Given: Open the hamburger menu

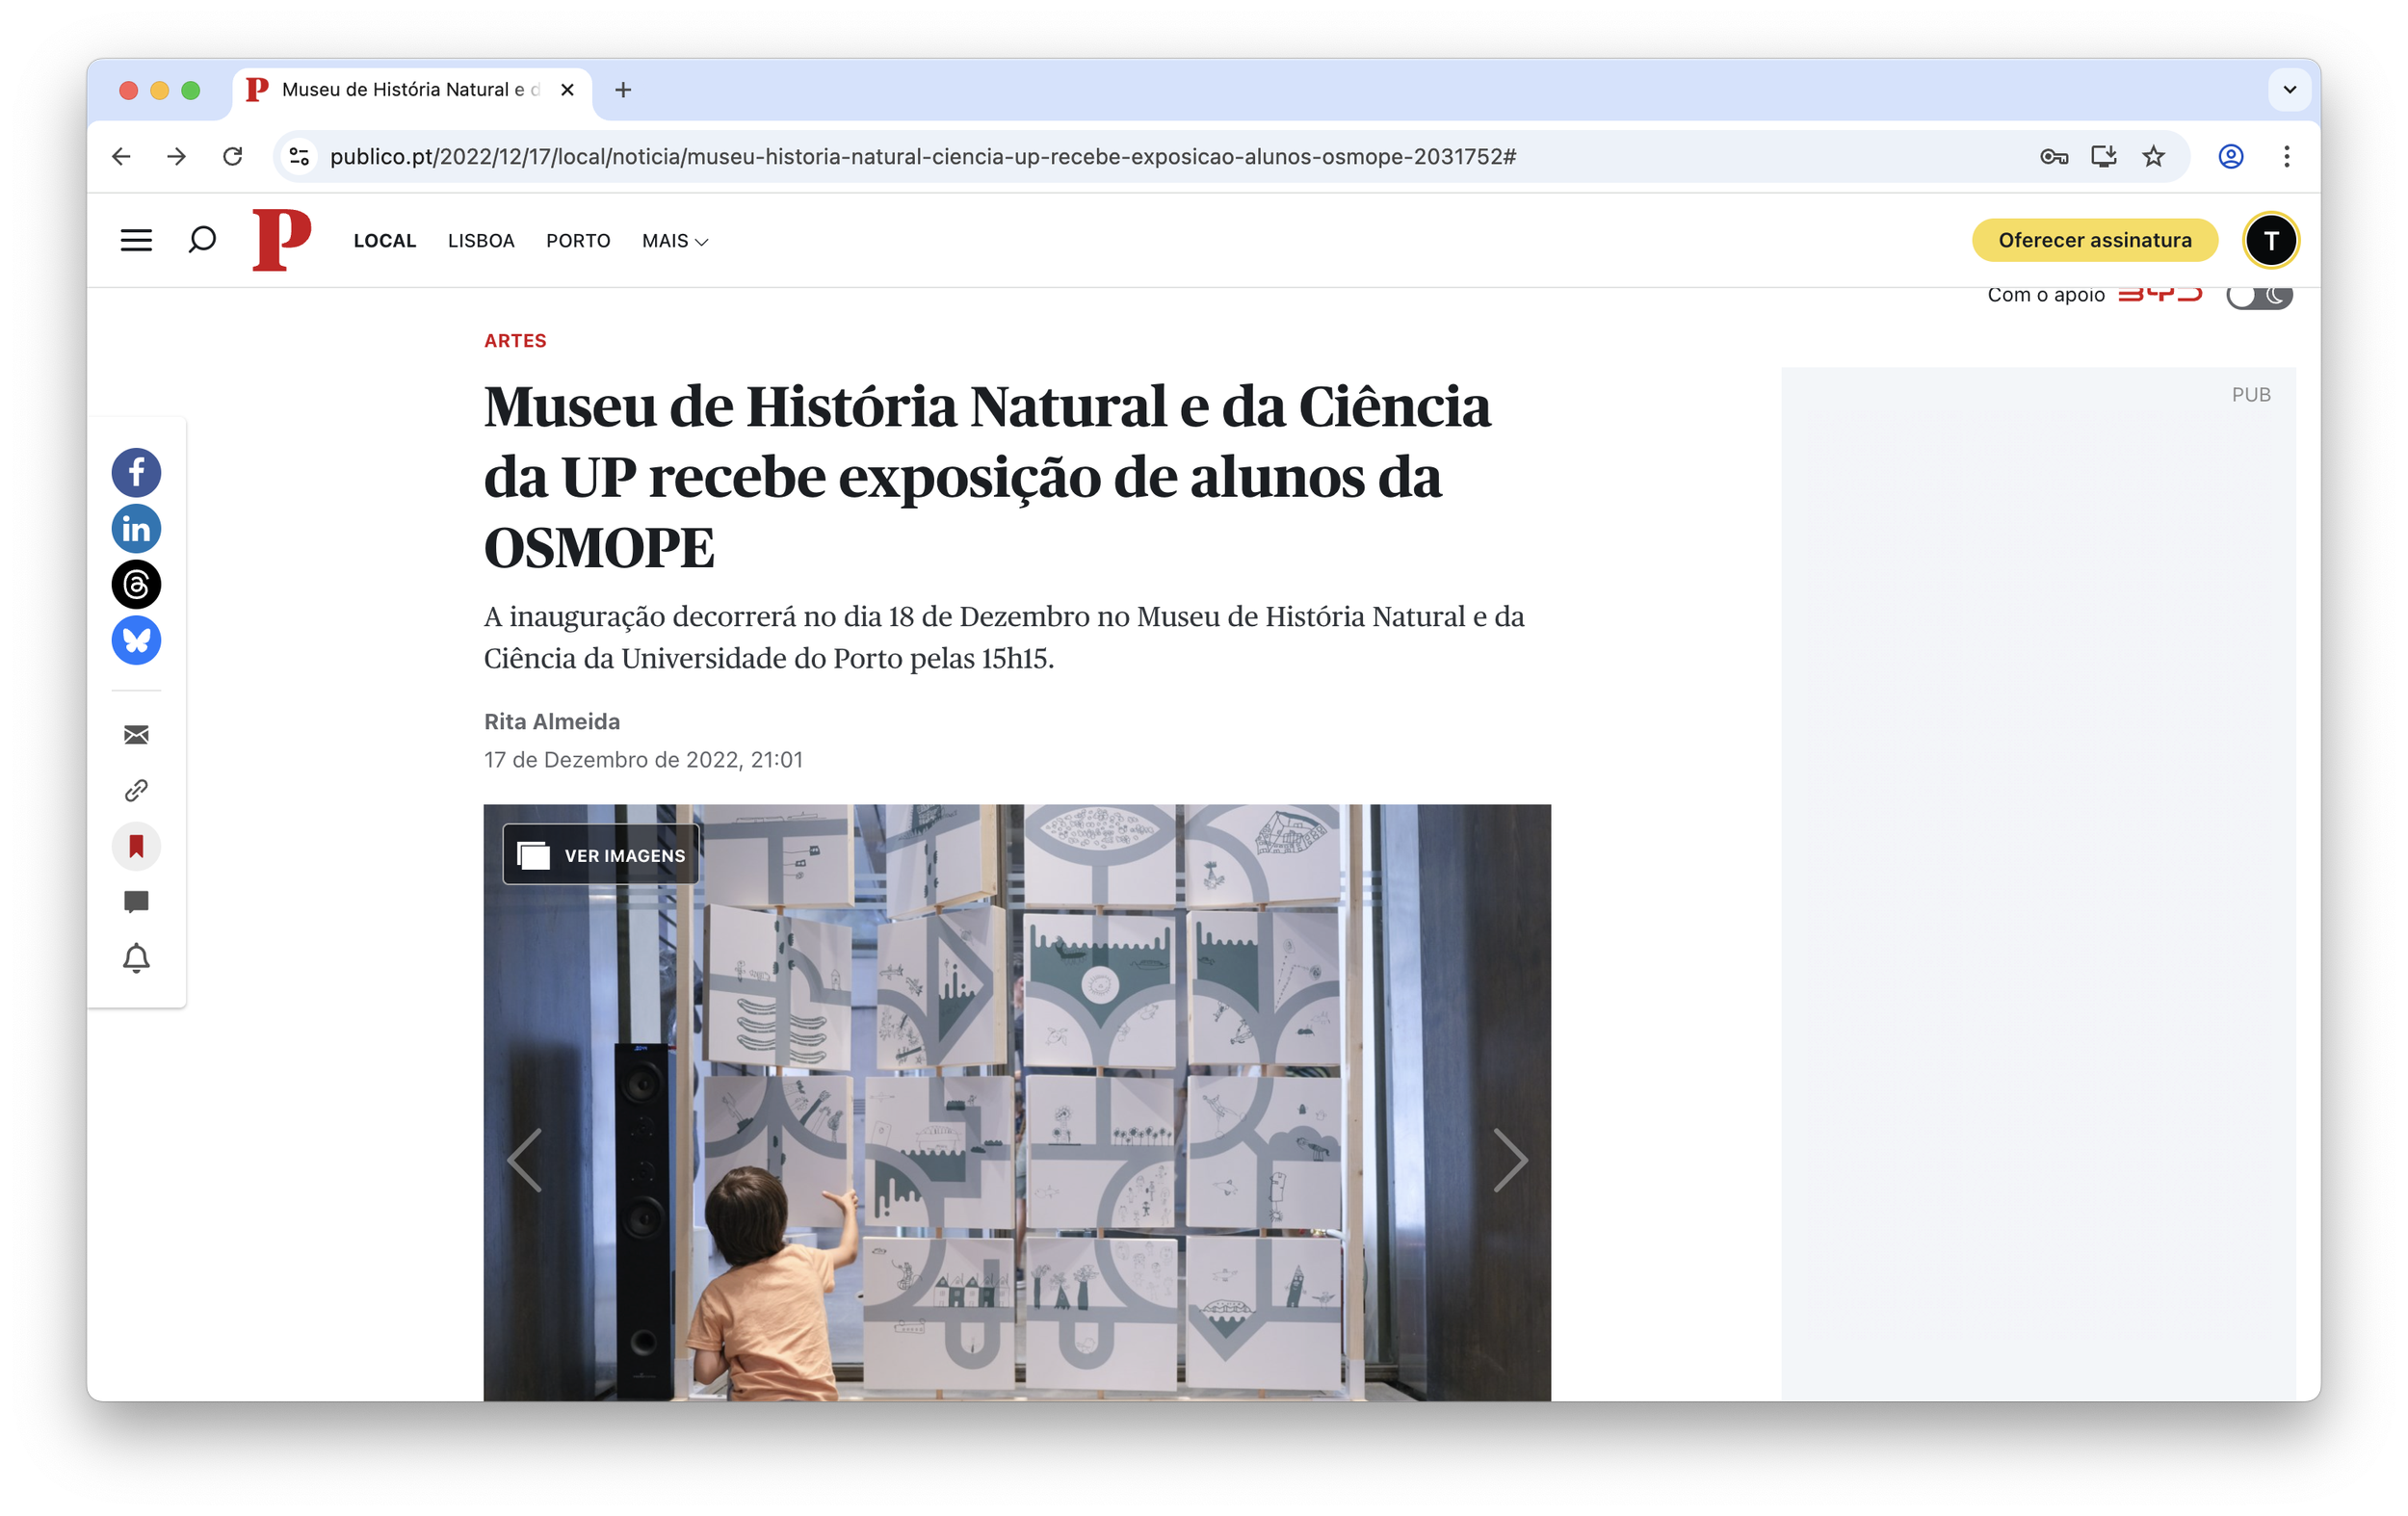Looking at the screenshot, I should click(136, 240).
